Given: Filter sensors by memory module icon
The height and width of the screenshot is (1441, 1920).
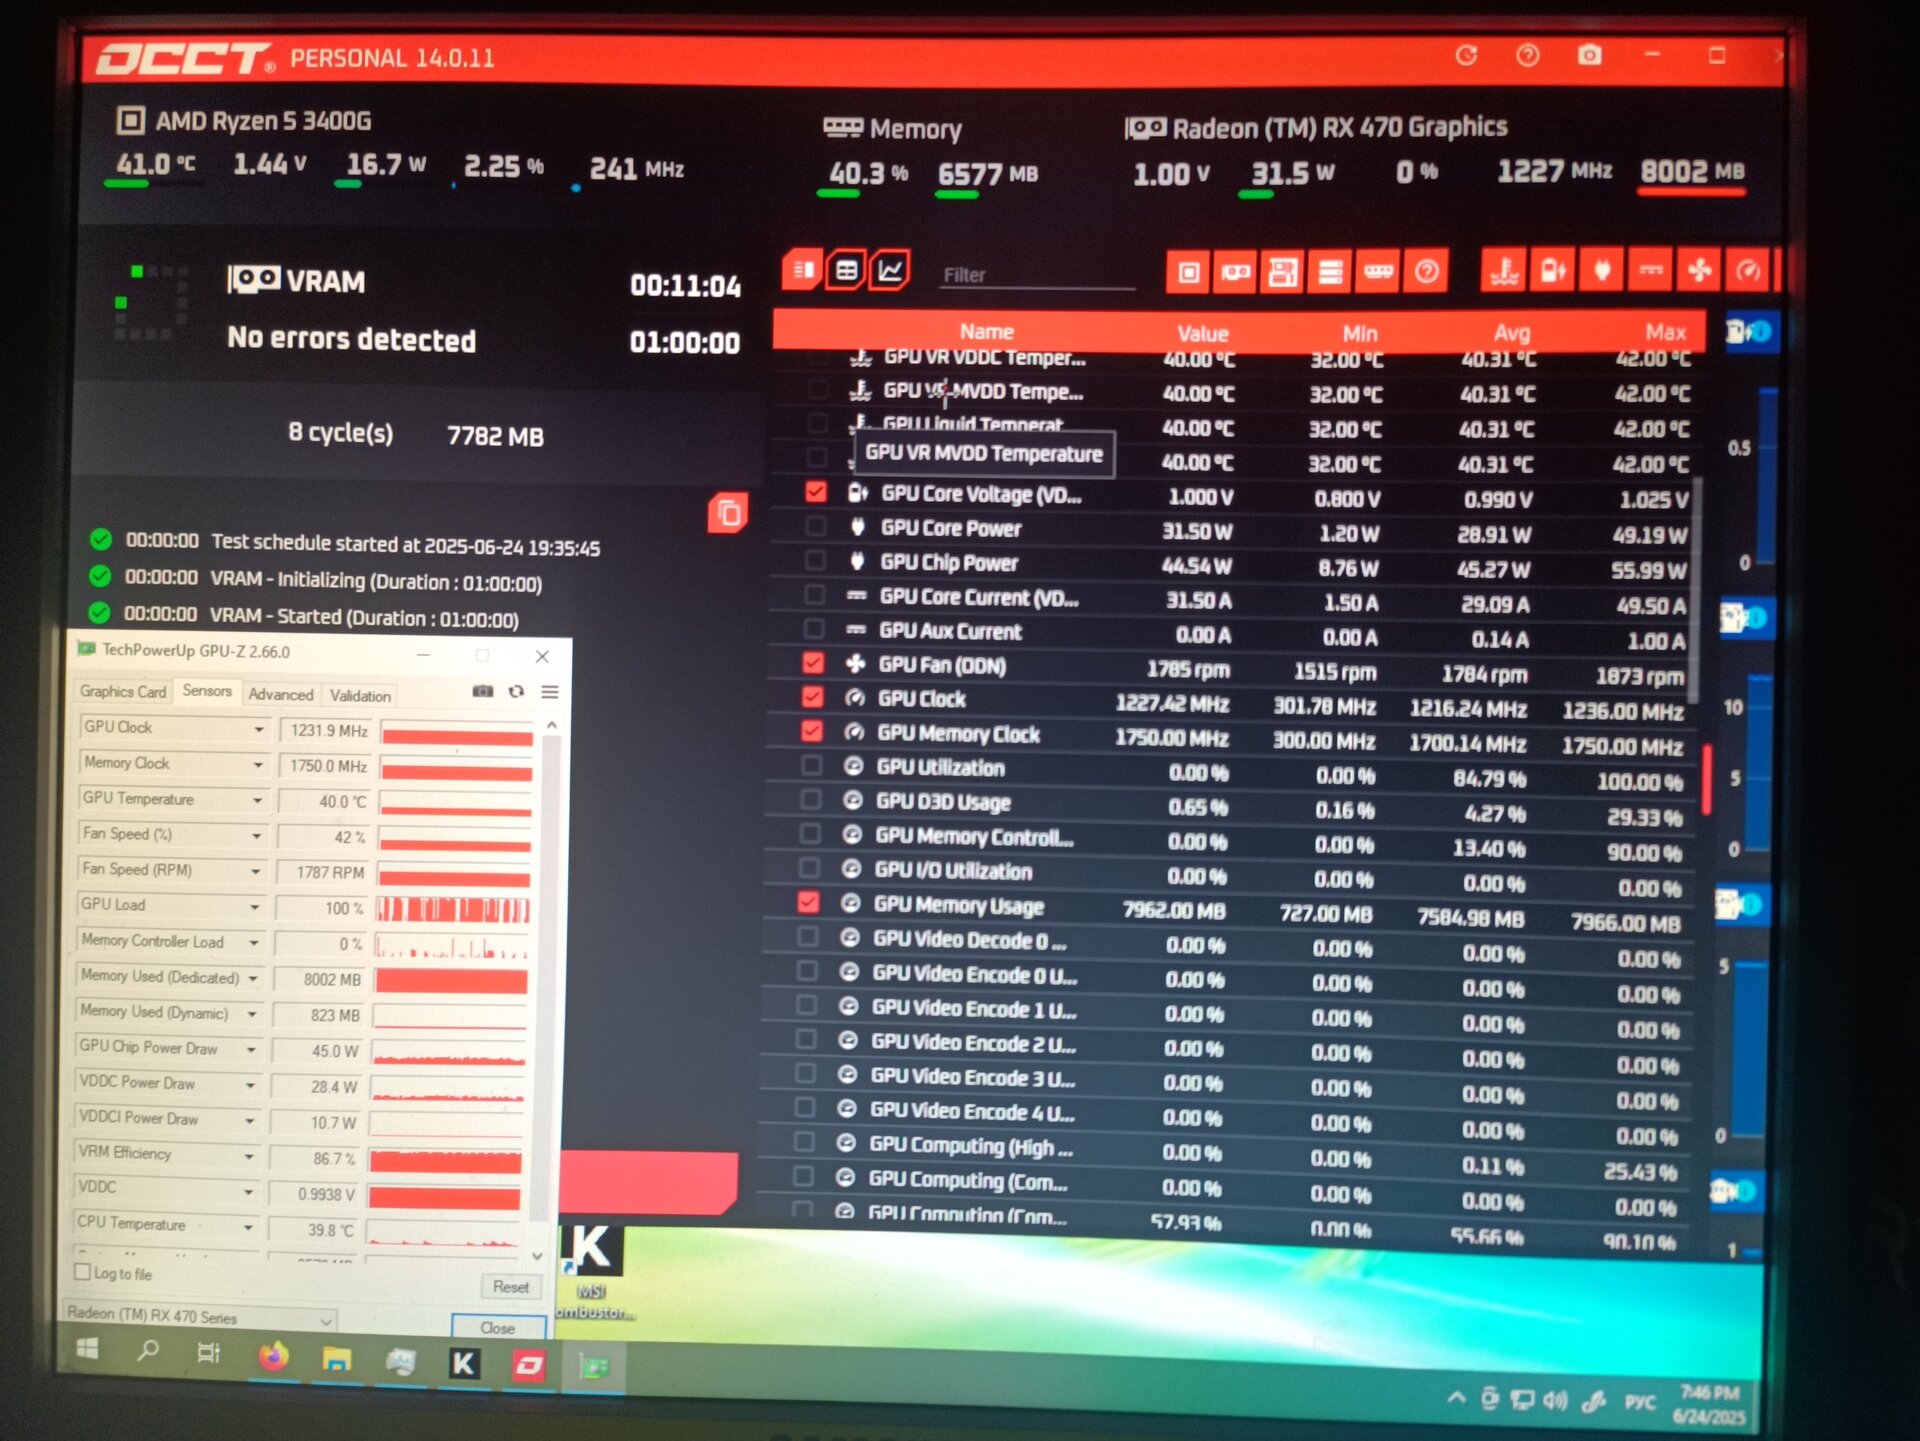Looking at the screenshot, I should click(1378, 271).
